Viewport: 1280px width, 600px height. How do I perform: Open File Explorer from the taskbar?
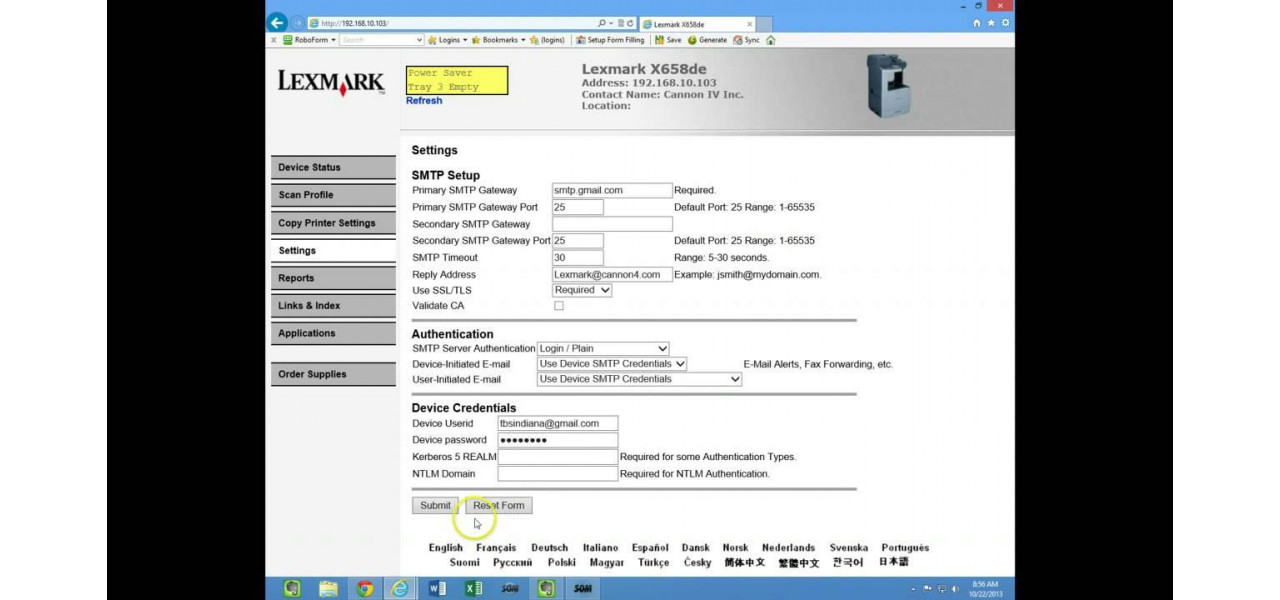coord(328,588)
